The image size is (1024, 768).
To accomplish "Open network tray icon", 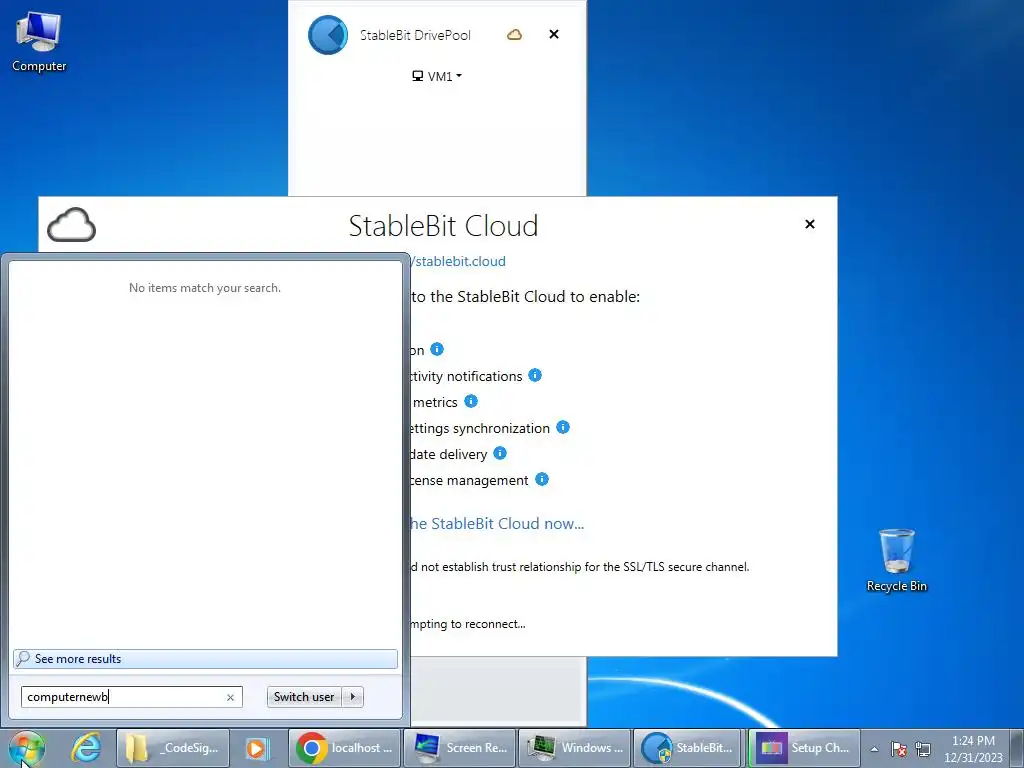I will coord(923,748).
